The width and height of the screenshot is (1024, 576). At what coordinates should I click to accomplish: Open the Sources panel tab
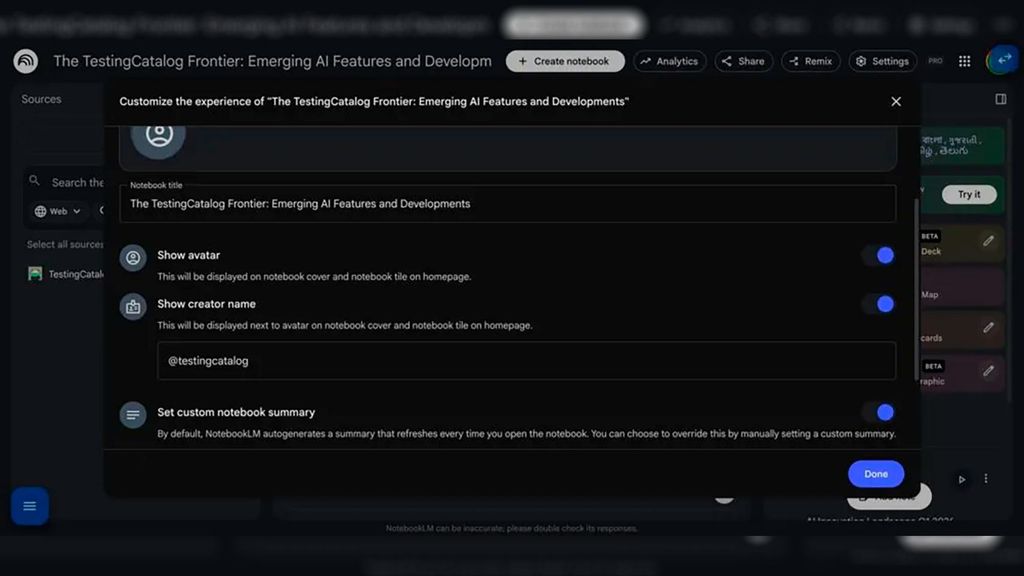tap(41, 99)
